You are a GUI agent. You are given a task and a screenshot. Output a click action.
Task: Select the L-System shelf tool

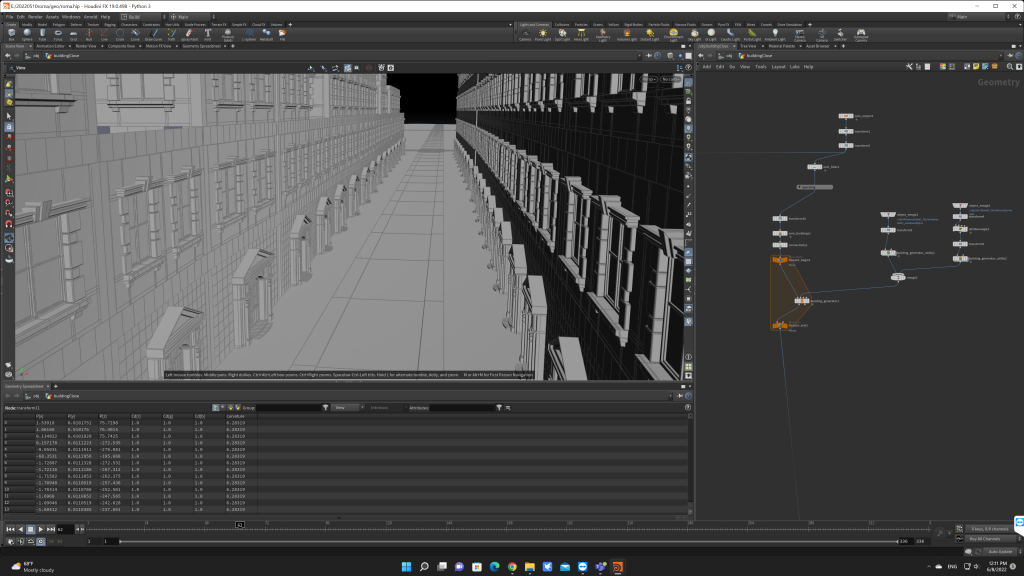248,35
